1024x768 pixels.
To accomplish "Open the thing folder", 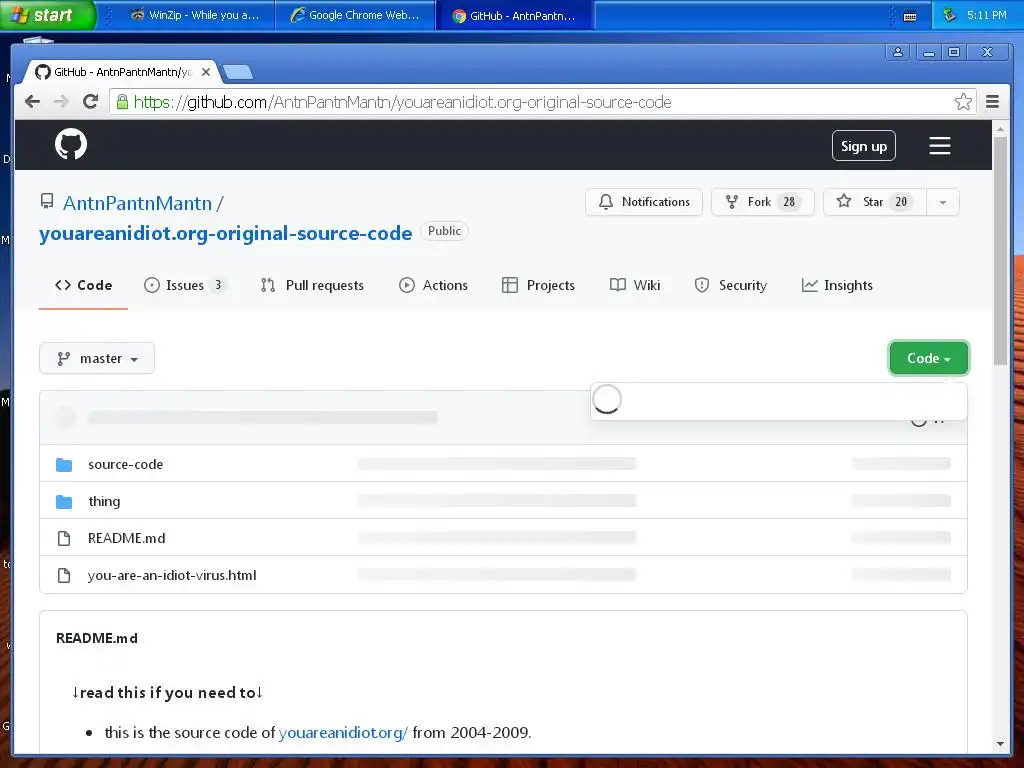I will coord(104,502).
